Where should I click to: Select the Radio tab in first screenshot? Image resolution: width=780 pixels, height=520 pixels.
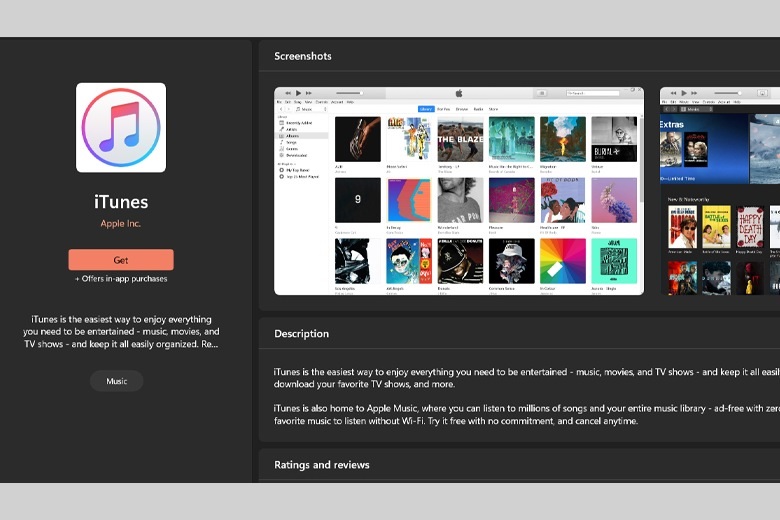point(478,109)
